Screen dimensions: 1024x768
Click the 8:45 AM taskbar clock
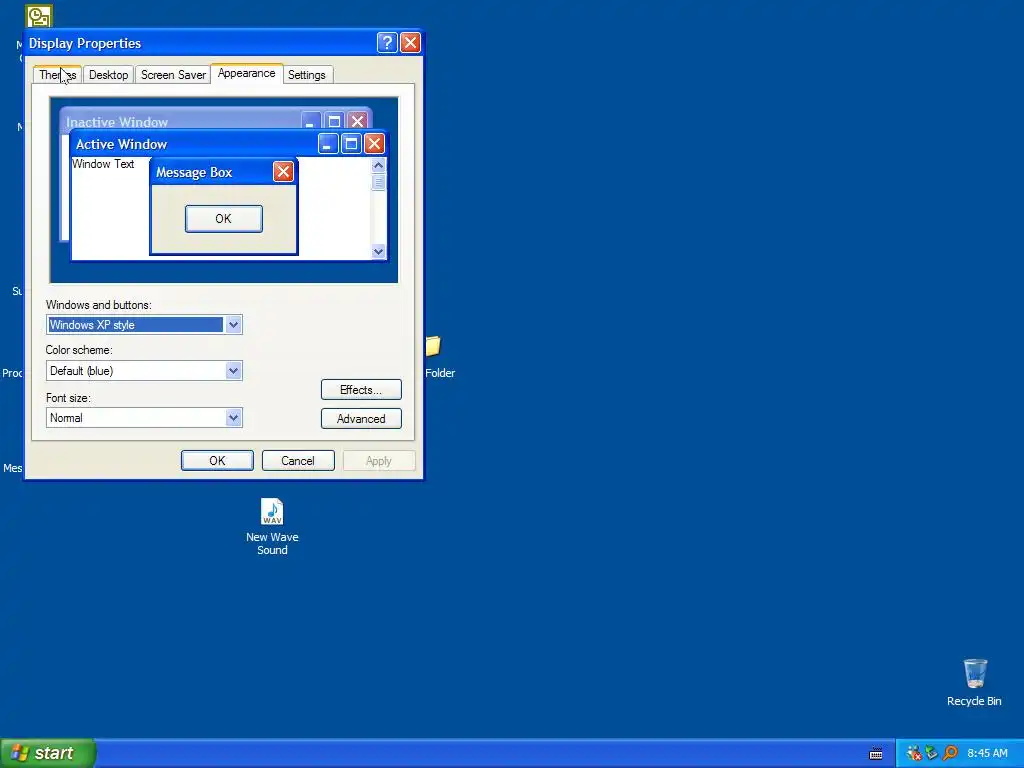pos(987,753)
